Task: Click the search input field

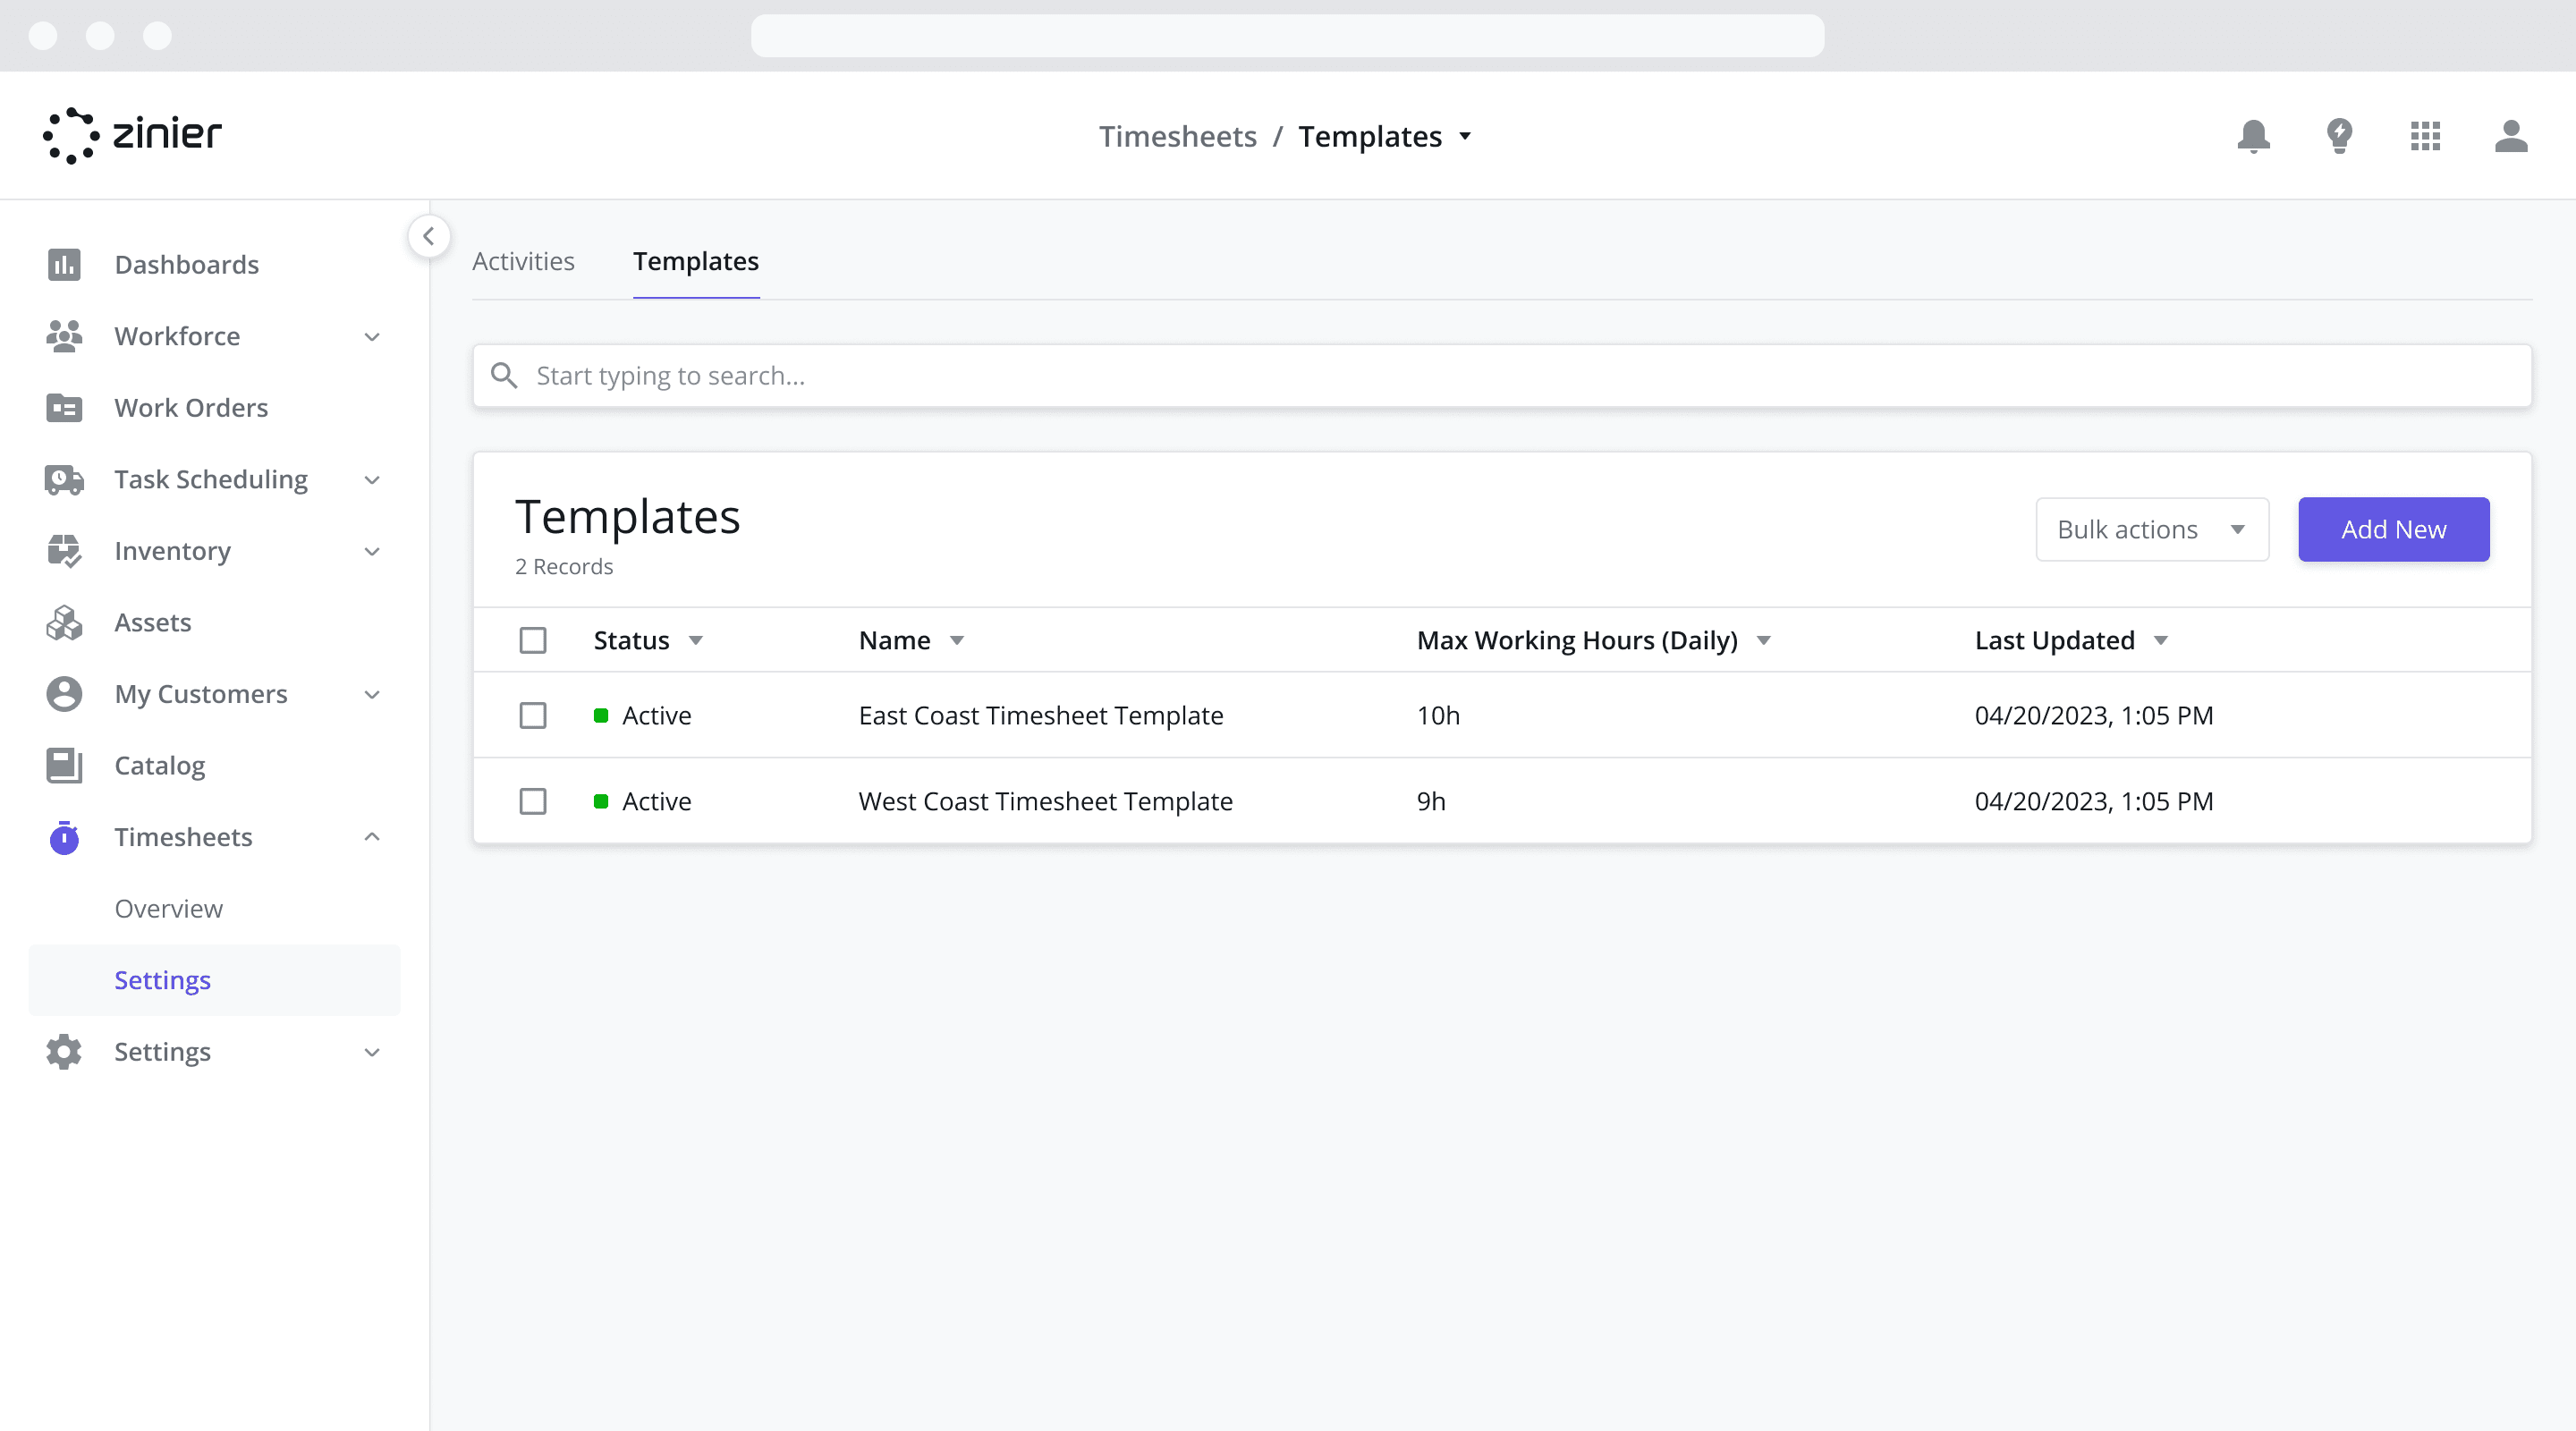Action: [1501, 376]
